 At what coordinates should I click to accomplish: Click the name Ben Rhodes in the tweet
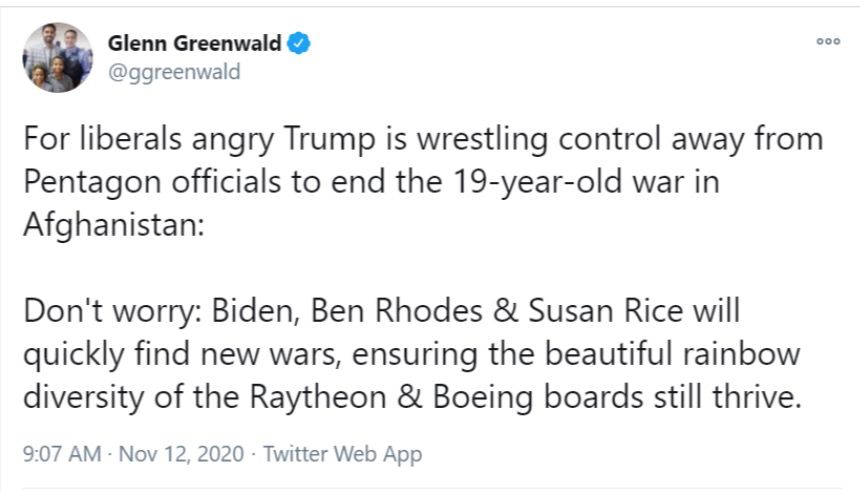tap(397, 311)
